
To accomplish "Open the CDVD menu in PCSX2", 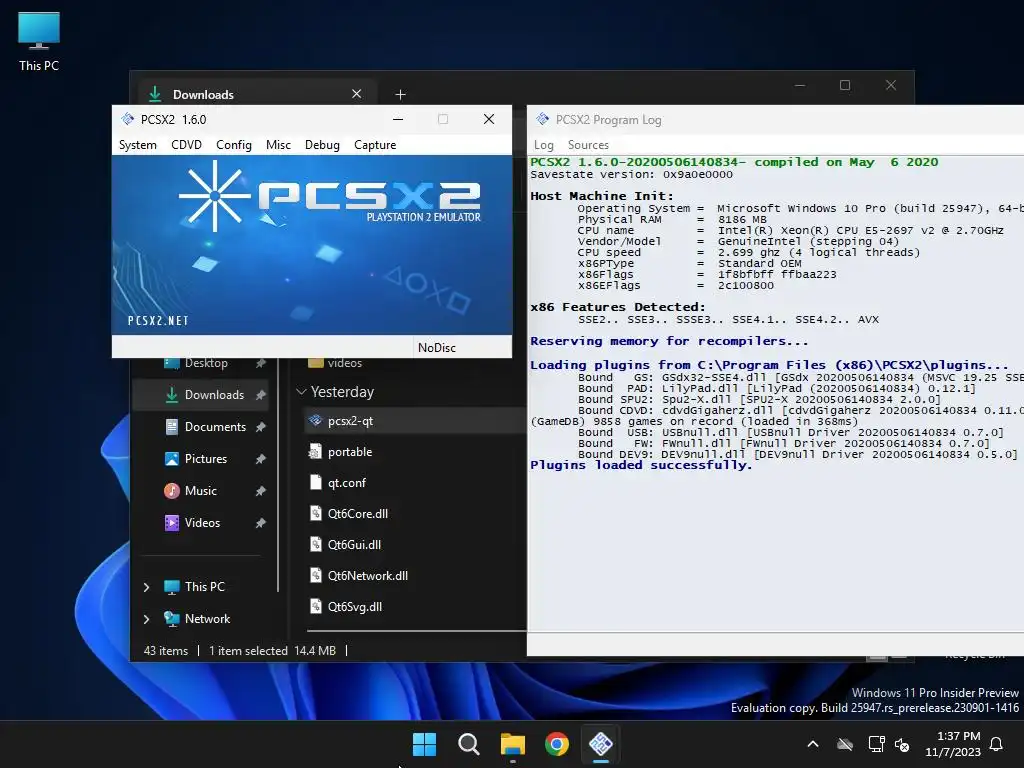I will point(186,145).
